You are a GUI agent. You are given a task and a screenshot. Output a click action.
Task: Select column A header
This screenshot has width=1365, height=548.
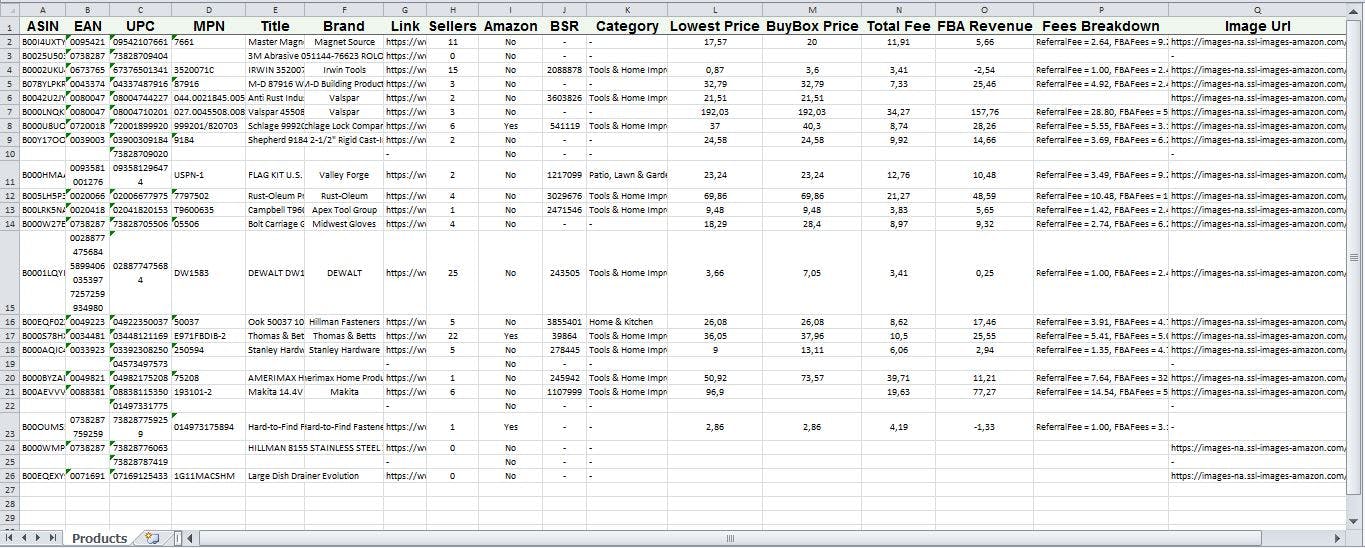43,9
